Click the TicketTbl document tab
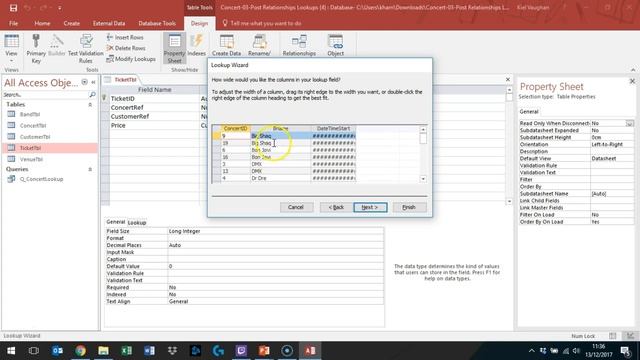Viewport: 640px width, 360px height. (x=125, y=80)
